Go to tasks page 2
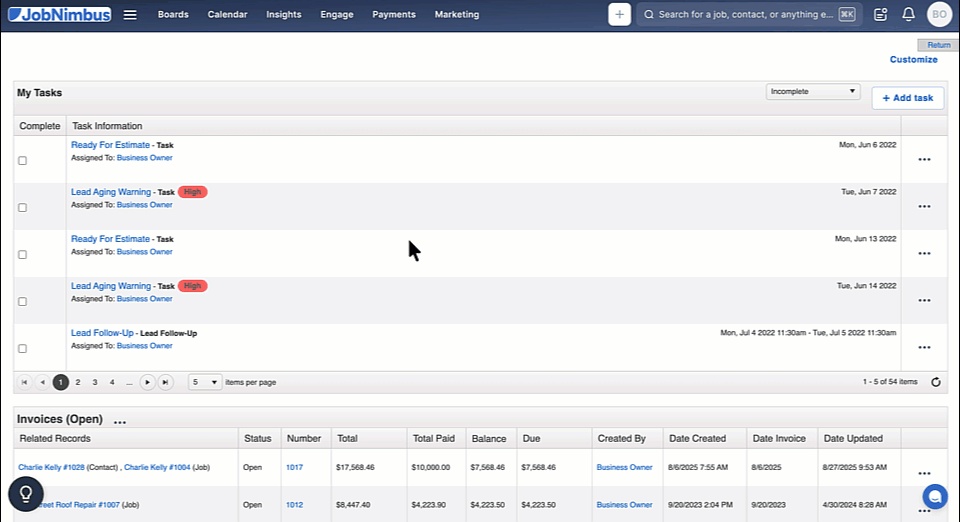This screenshot has height=522, width=960. (78, 382)
